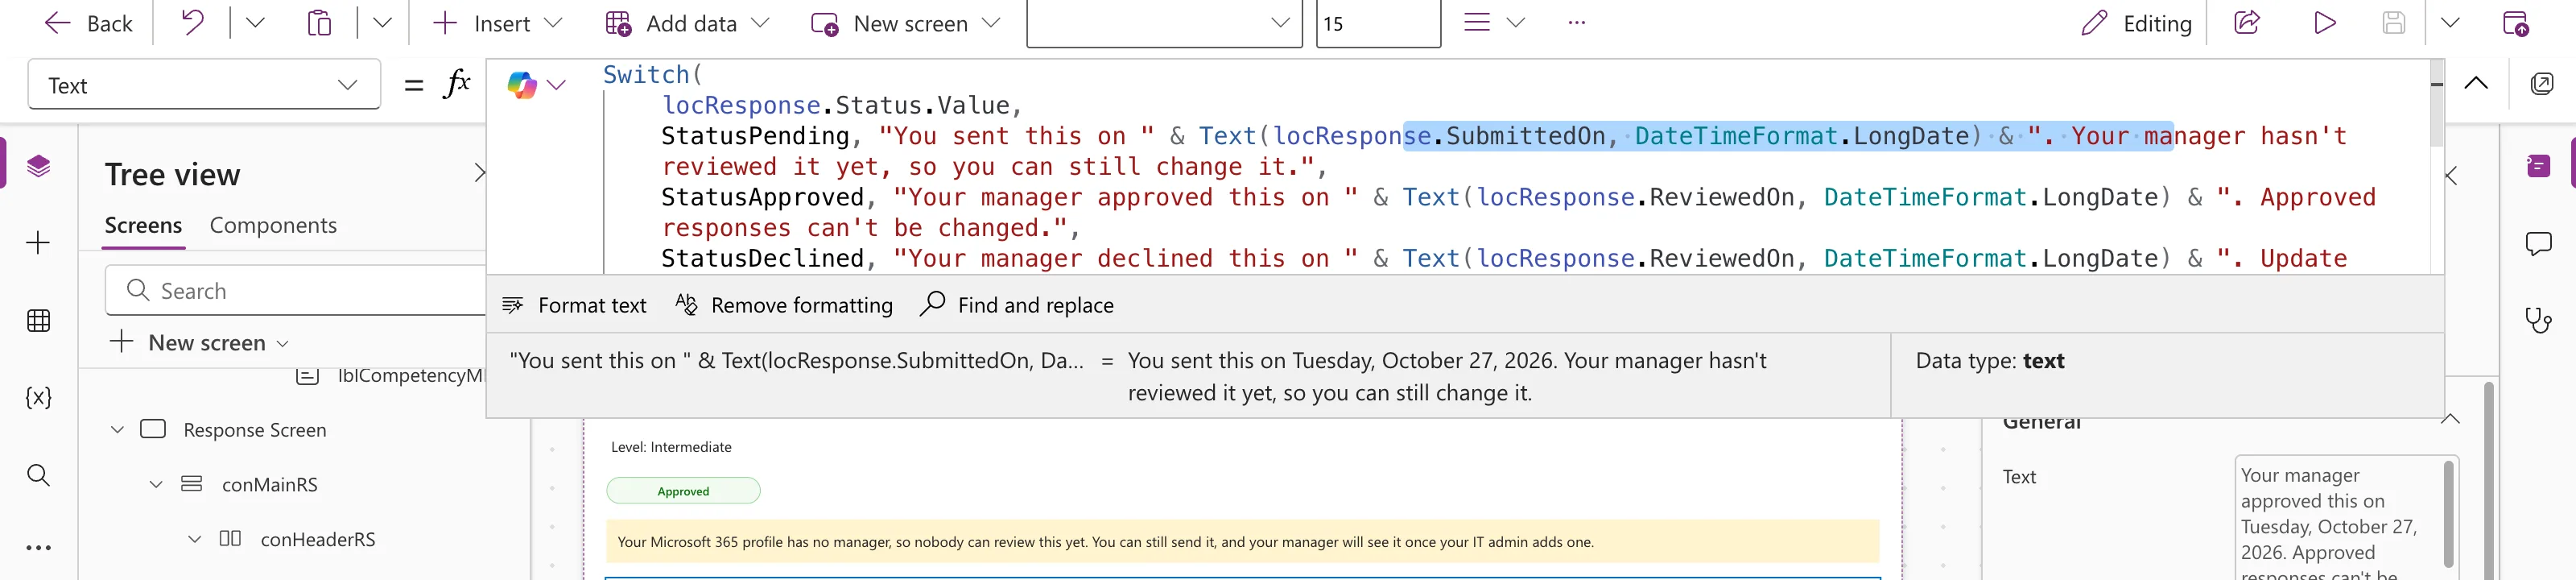Viewport: 2576px width, 580px height.
Task: Open the text alignment options
Action: click(x=1493, y=22)
